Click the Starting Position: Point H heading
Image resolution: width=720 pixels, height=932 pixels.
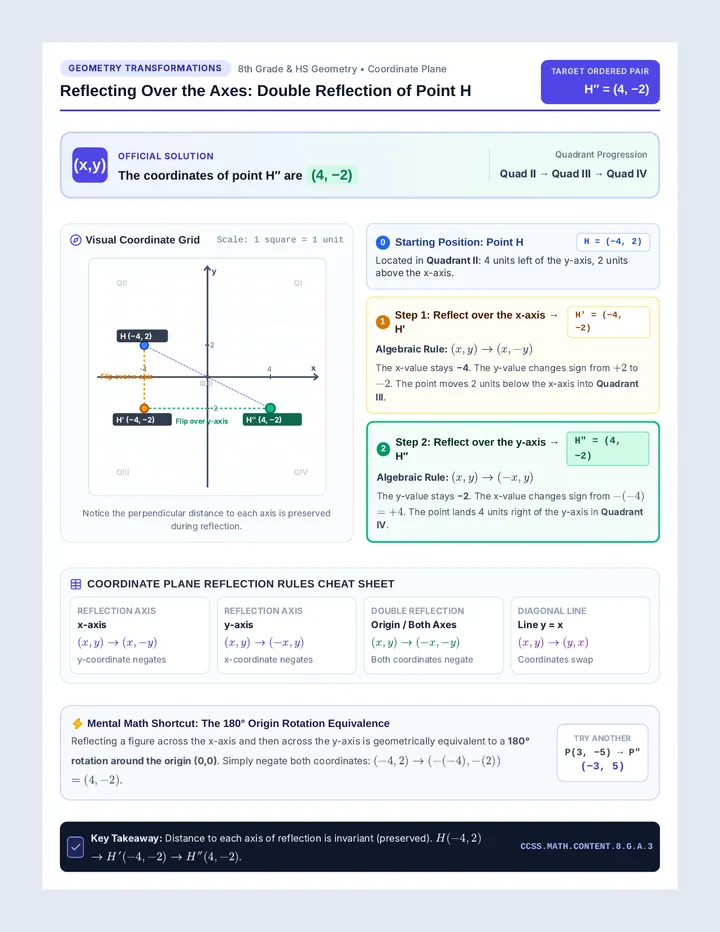(x=459, y=243)
